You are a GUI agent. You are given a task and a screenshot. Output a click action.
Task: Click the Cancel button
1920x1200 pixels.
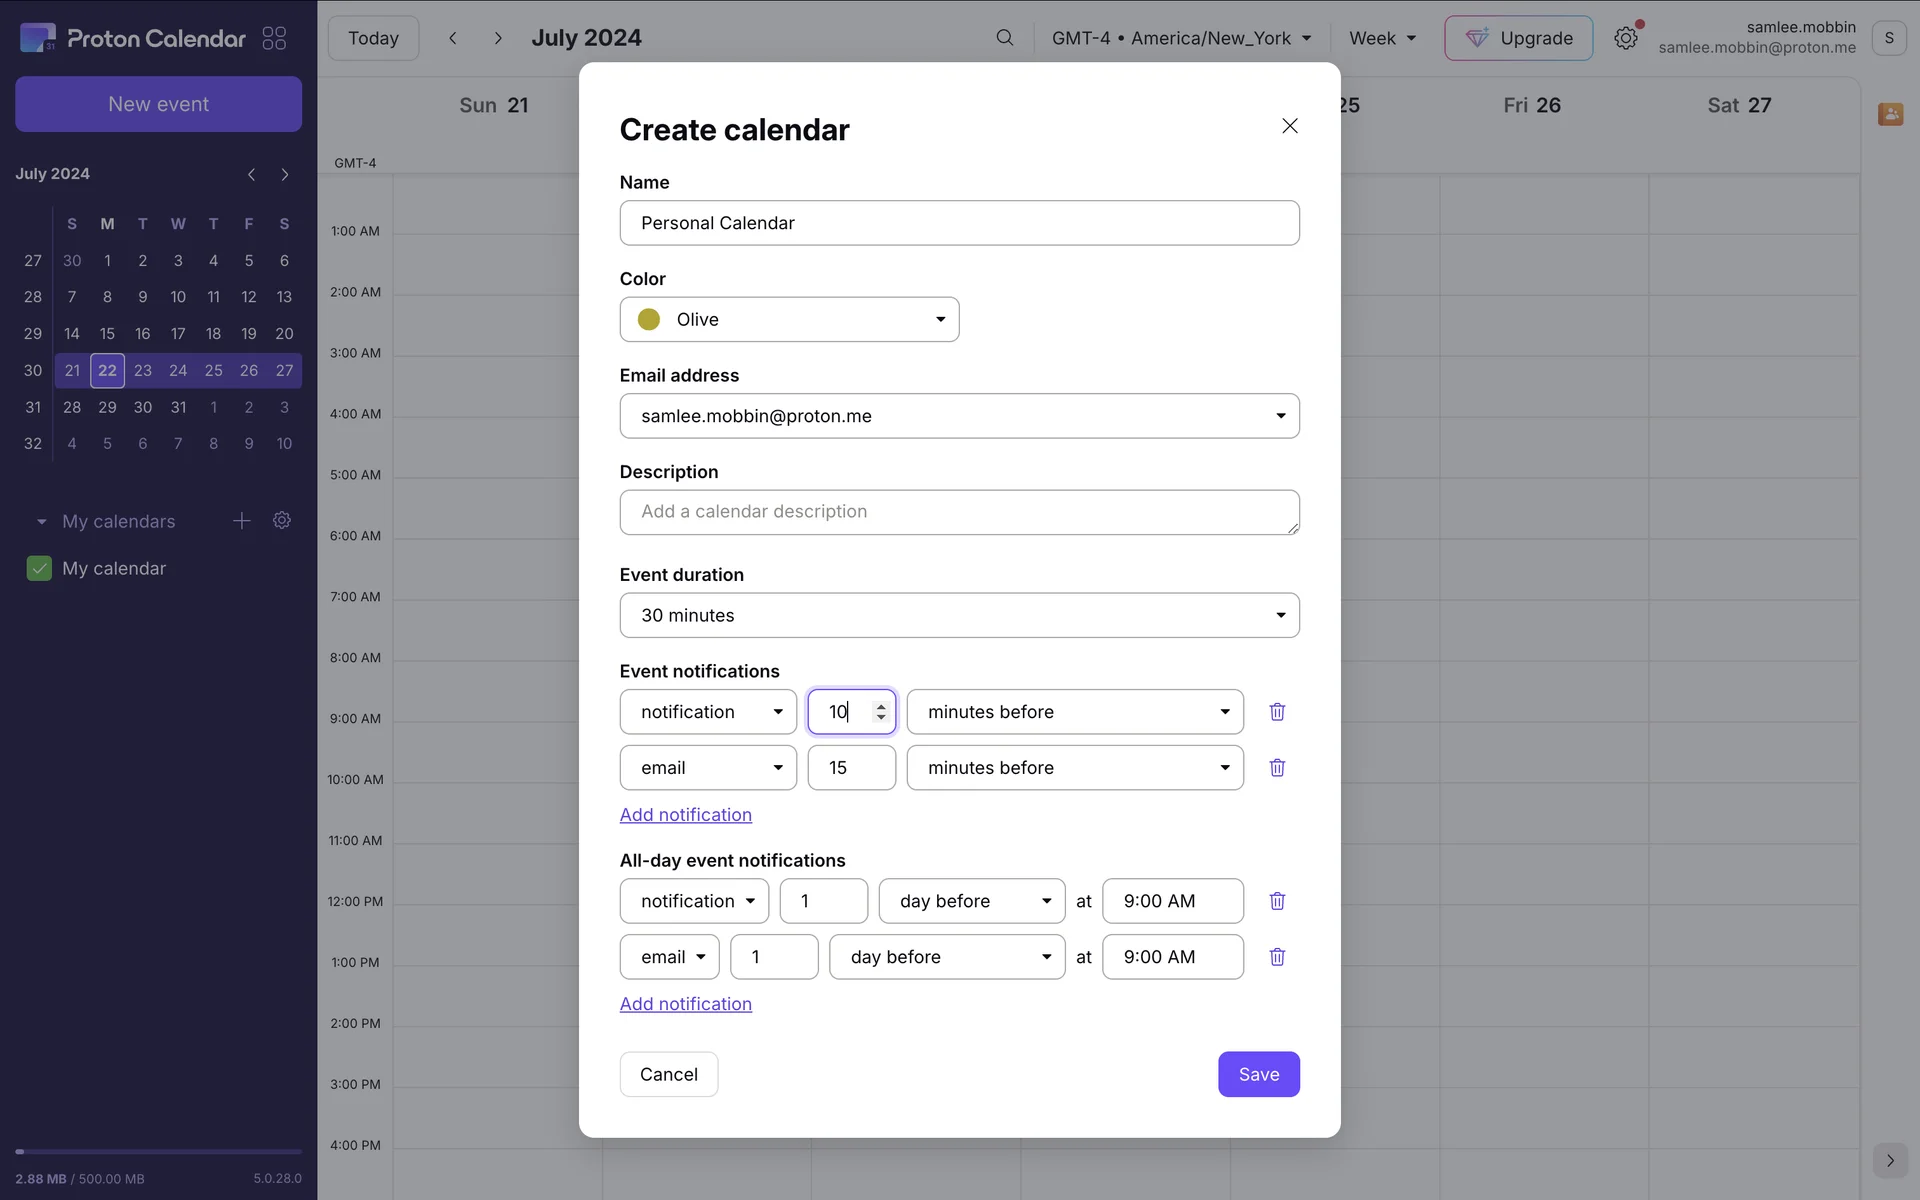[x=668, y=1074]
